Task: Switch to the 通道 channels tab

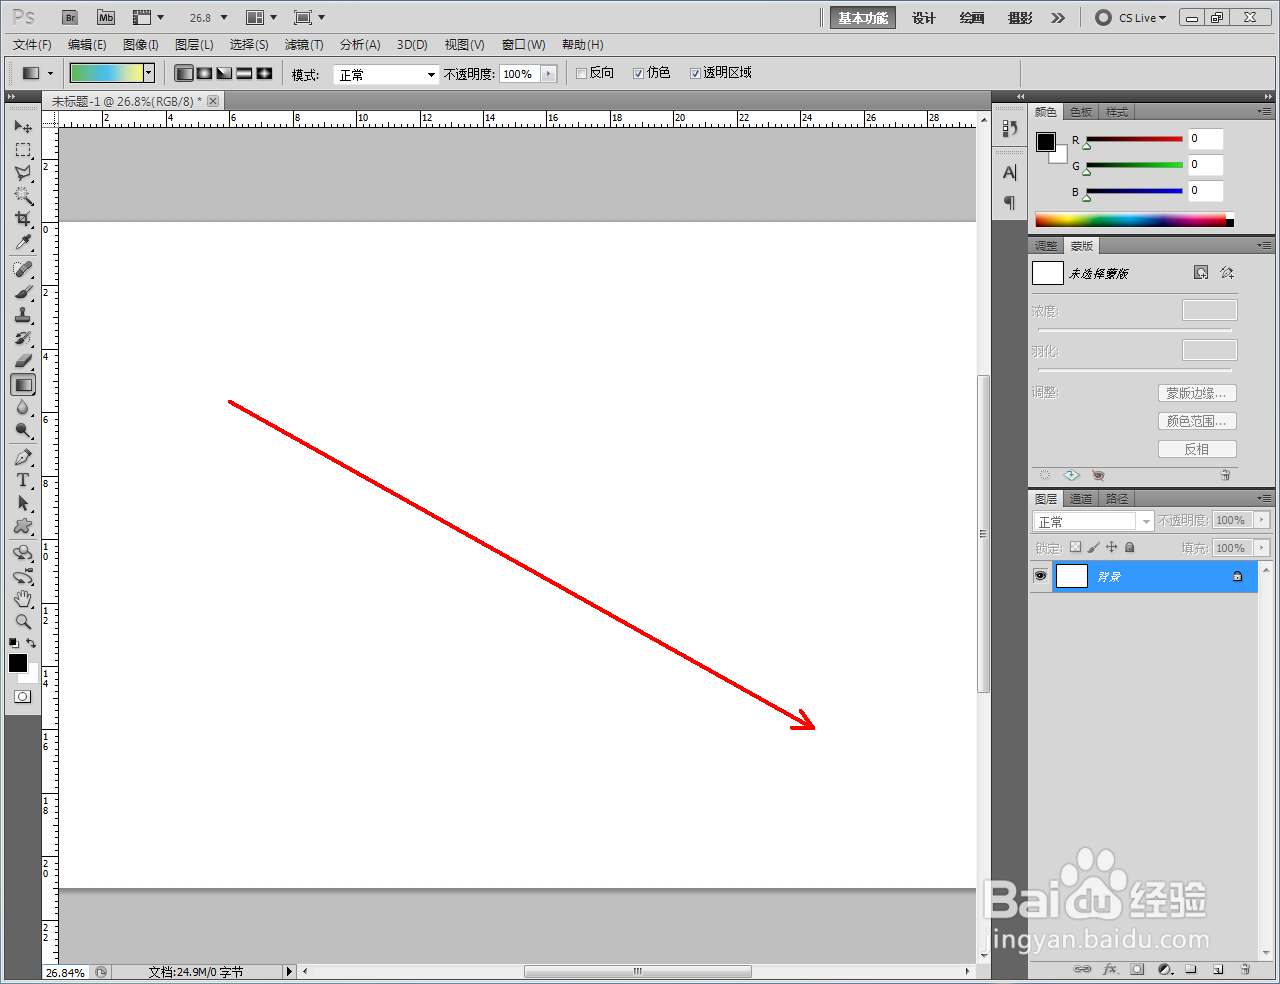Action: point(1081,498)
